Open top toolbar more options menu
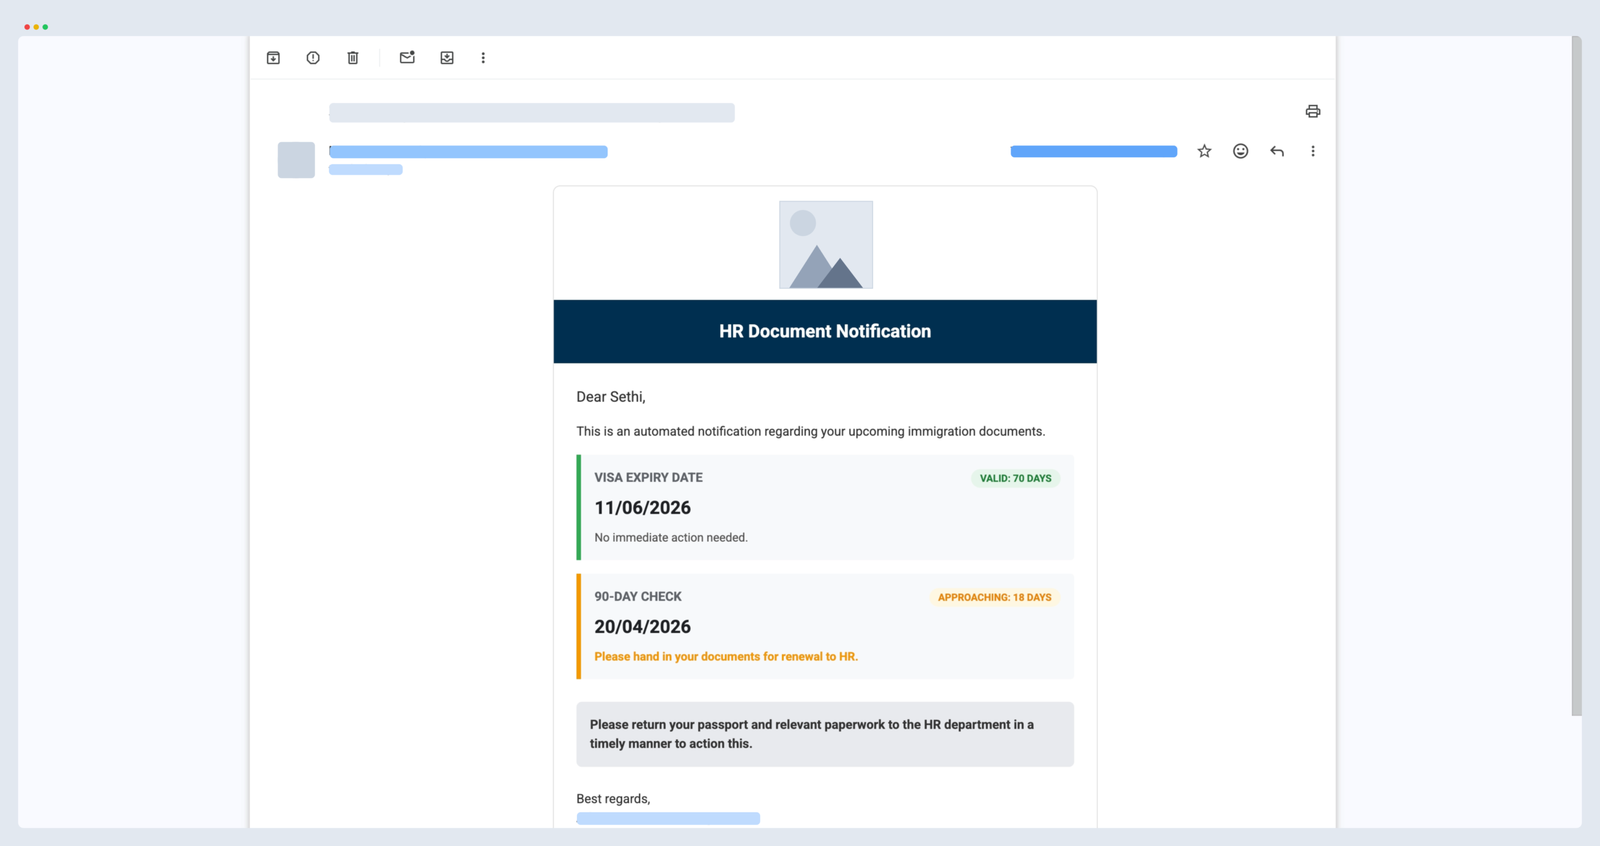 pyautogui.click(x=483, y=58)
